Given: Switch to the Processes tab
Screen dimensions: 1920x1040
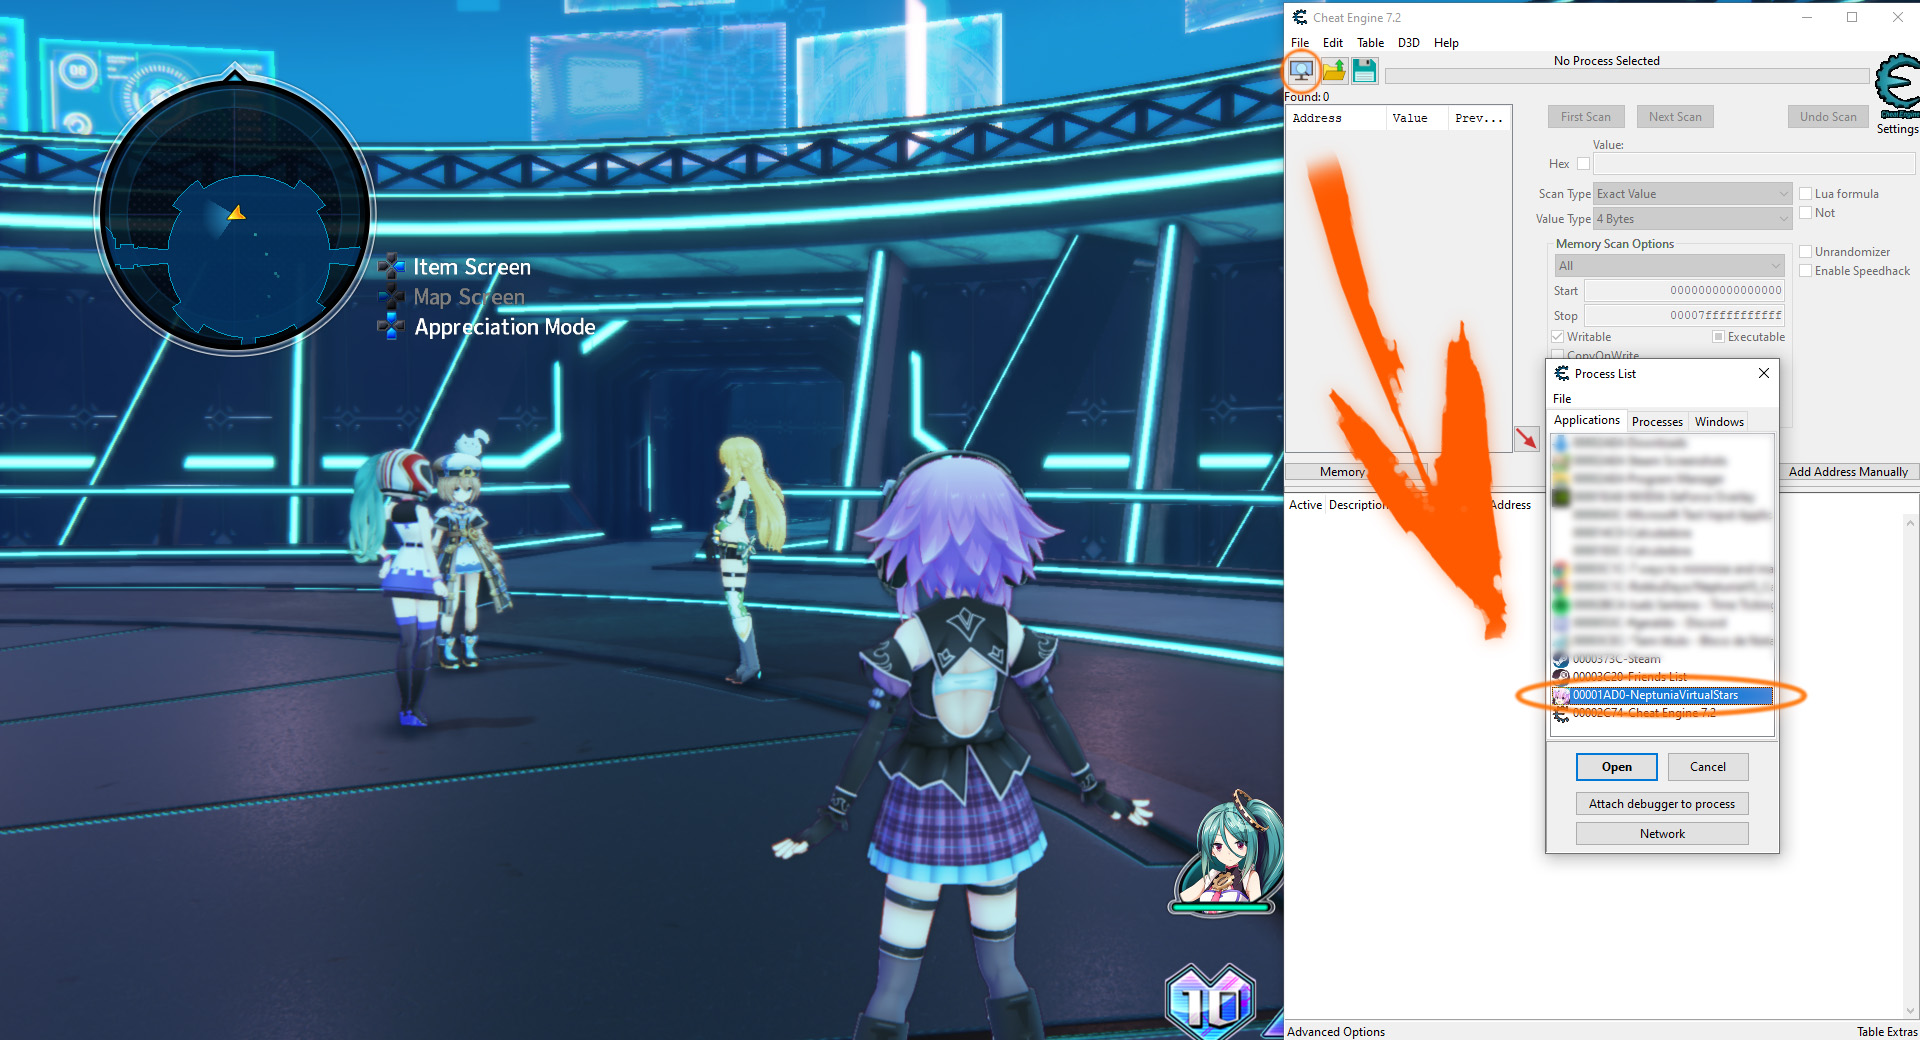Looking at the screenshot, I should tap(1657, 422).
